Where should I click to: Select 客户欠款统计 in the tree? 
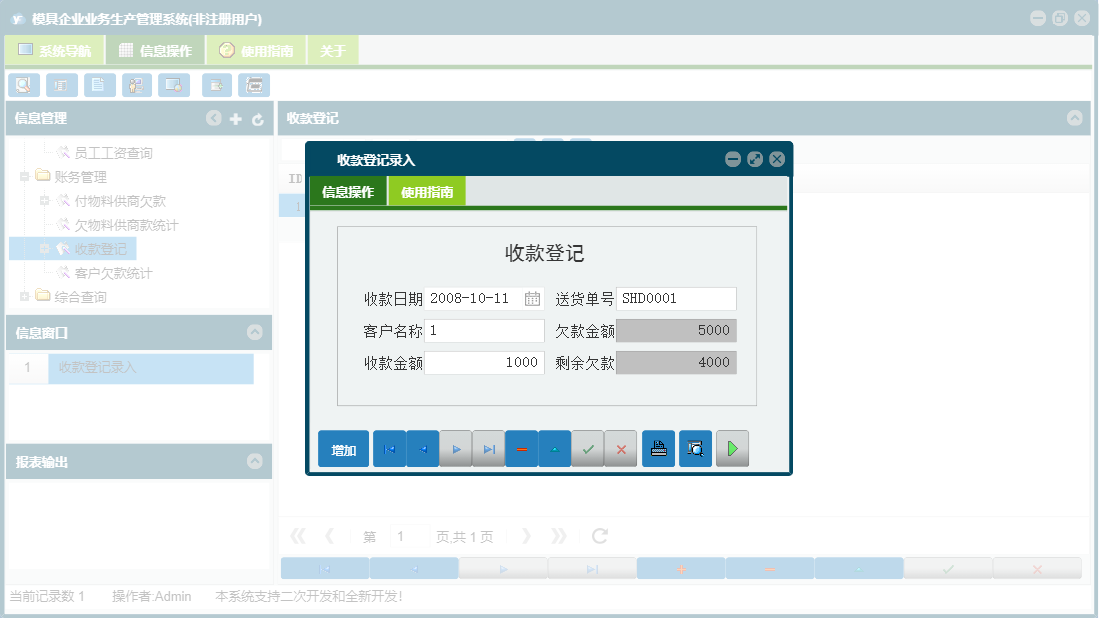tap(114, 272)
